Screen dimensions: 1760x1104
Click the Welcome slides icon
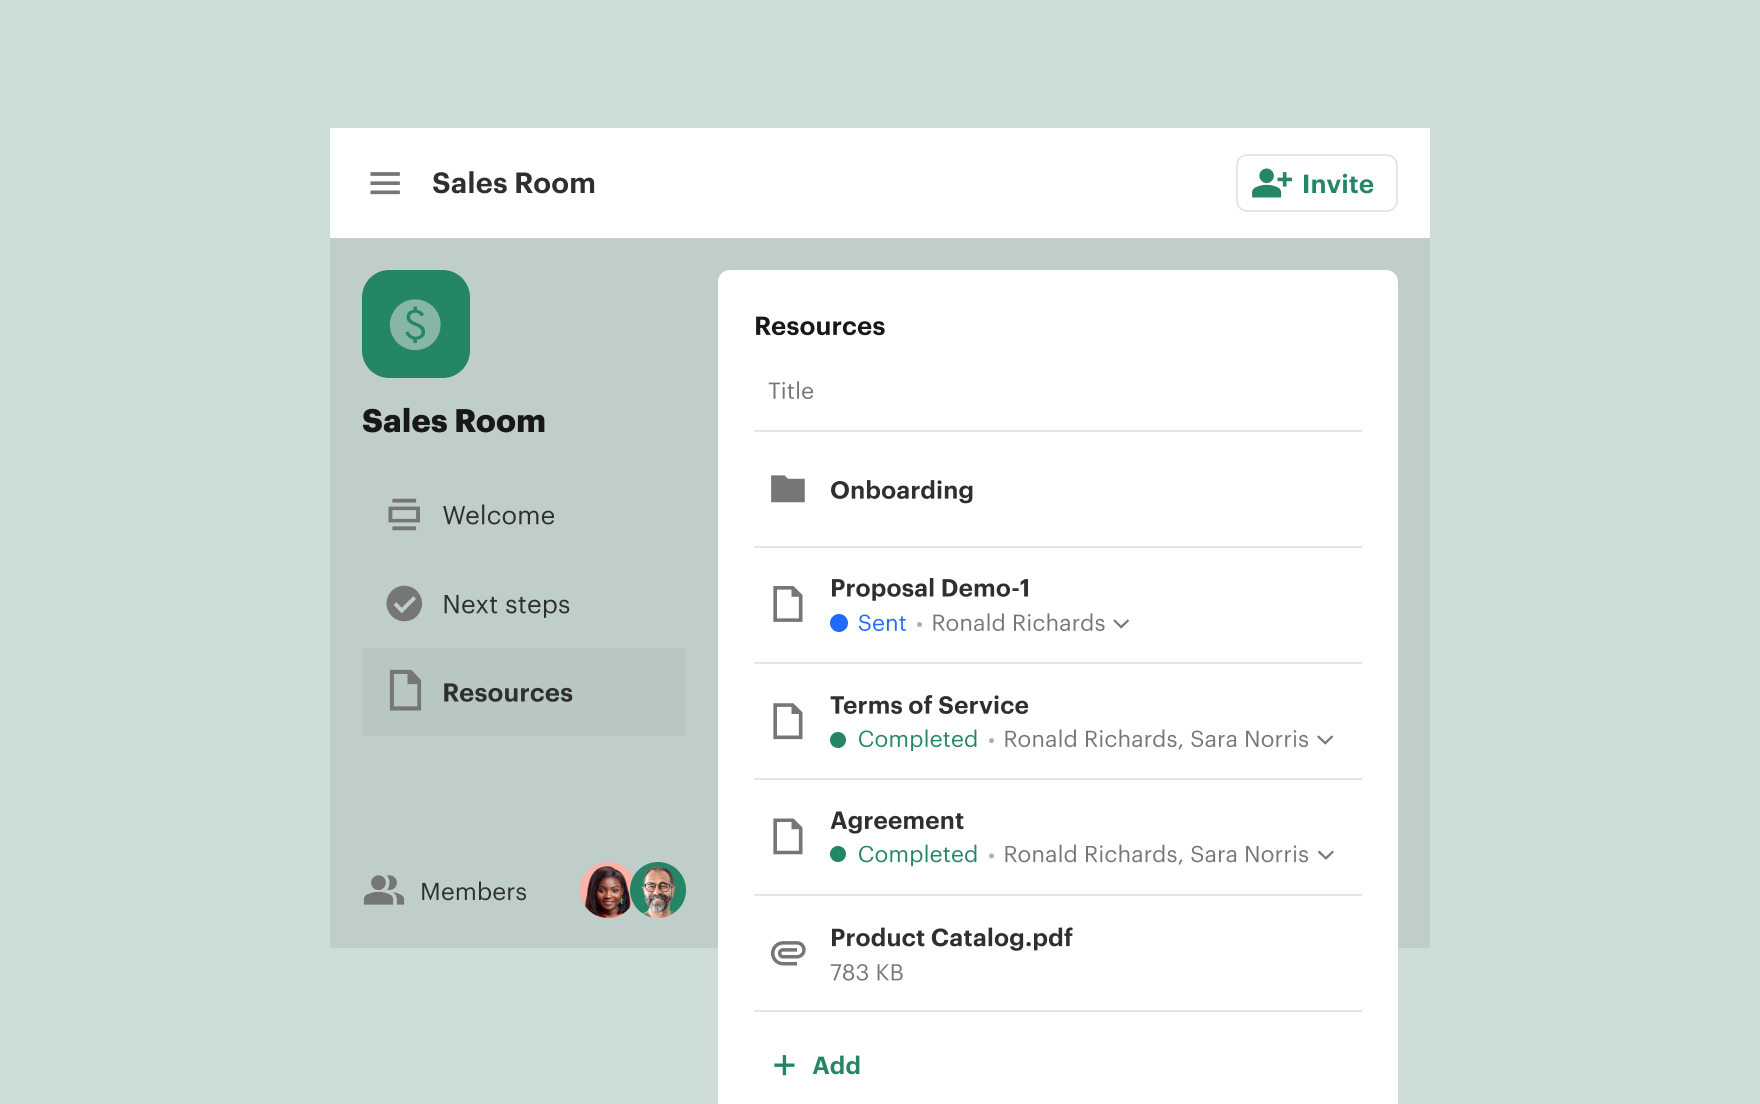tap(404, 515)
